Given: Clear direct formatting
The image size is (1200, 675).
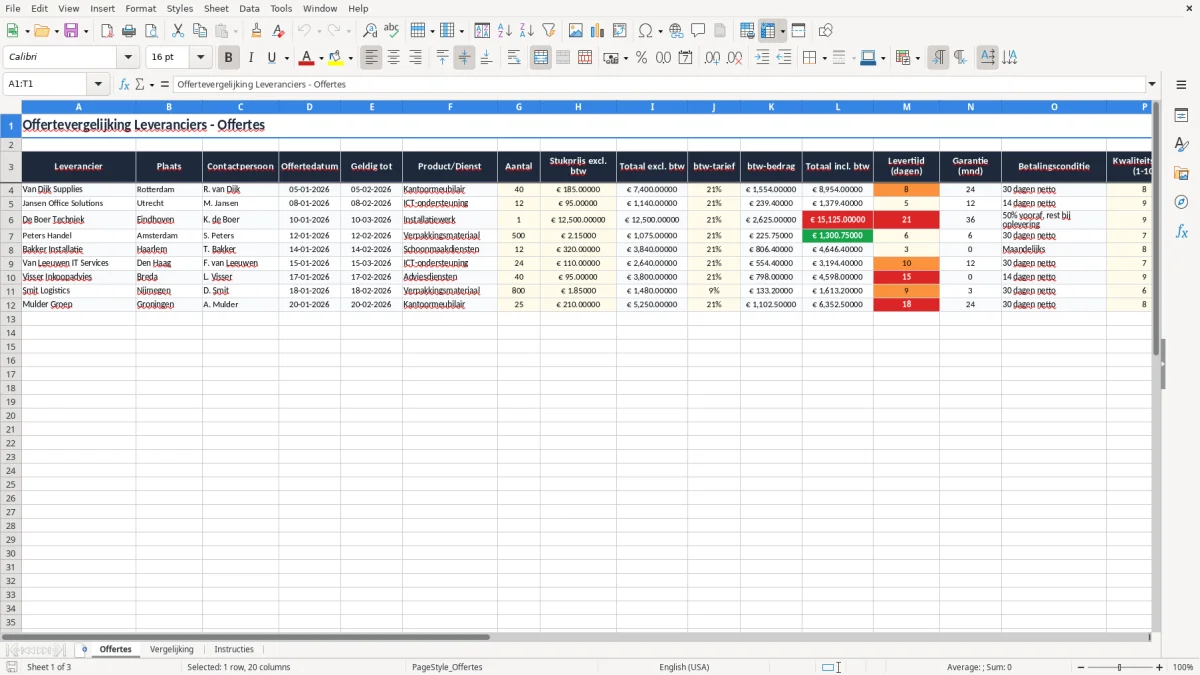Looking at the screenshot, I should (279, 31).
